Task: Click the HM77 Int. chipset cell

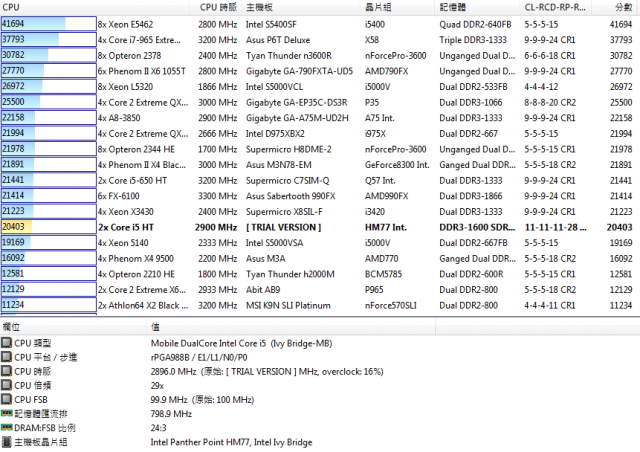Action: pos(386,227)
